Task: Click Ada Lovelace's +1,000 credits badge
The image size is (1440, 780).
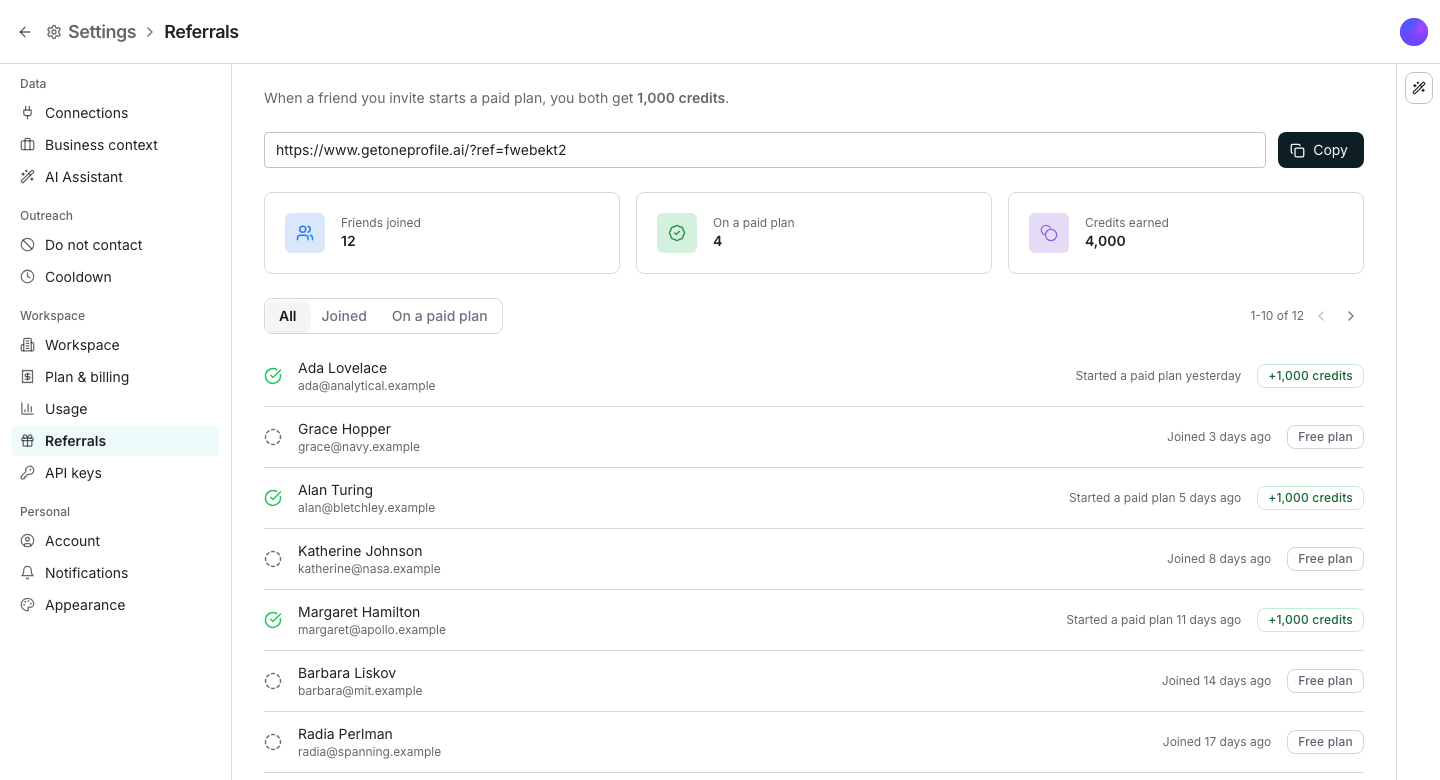Action: click(x=1310, y=376)
